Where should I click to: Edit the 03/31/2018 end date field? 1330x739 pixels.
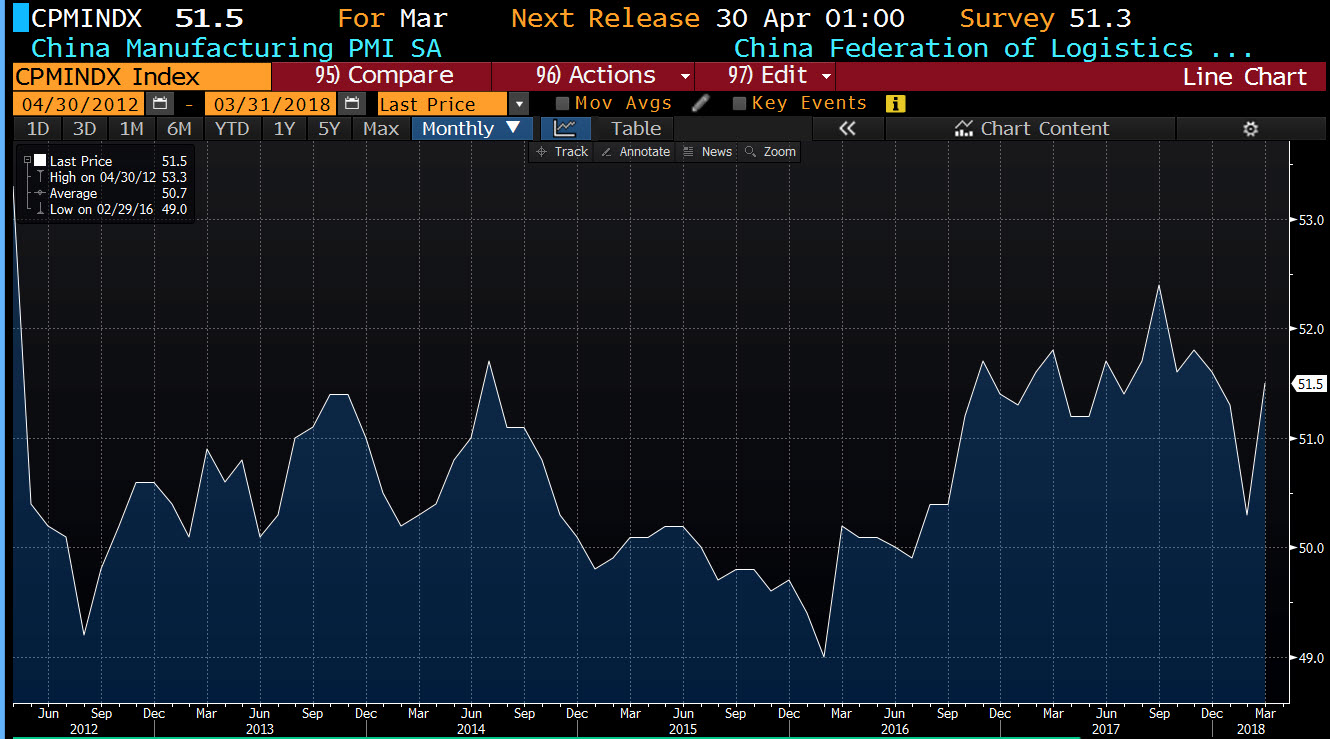(x=271, y=103)
